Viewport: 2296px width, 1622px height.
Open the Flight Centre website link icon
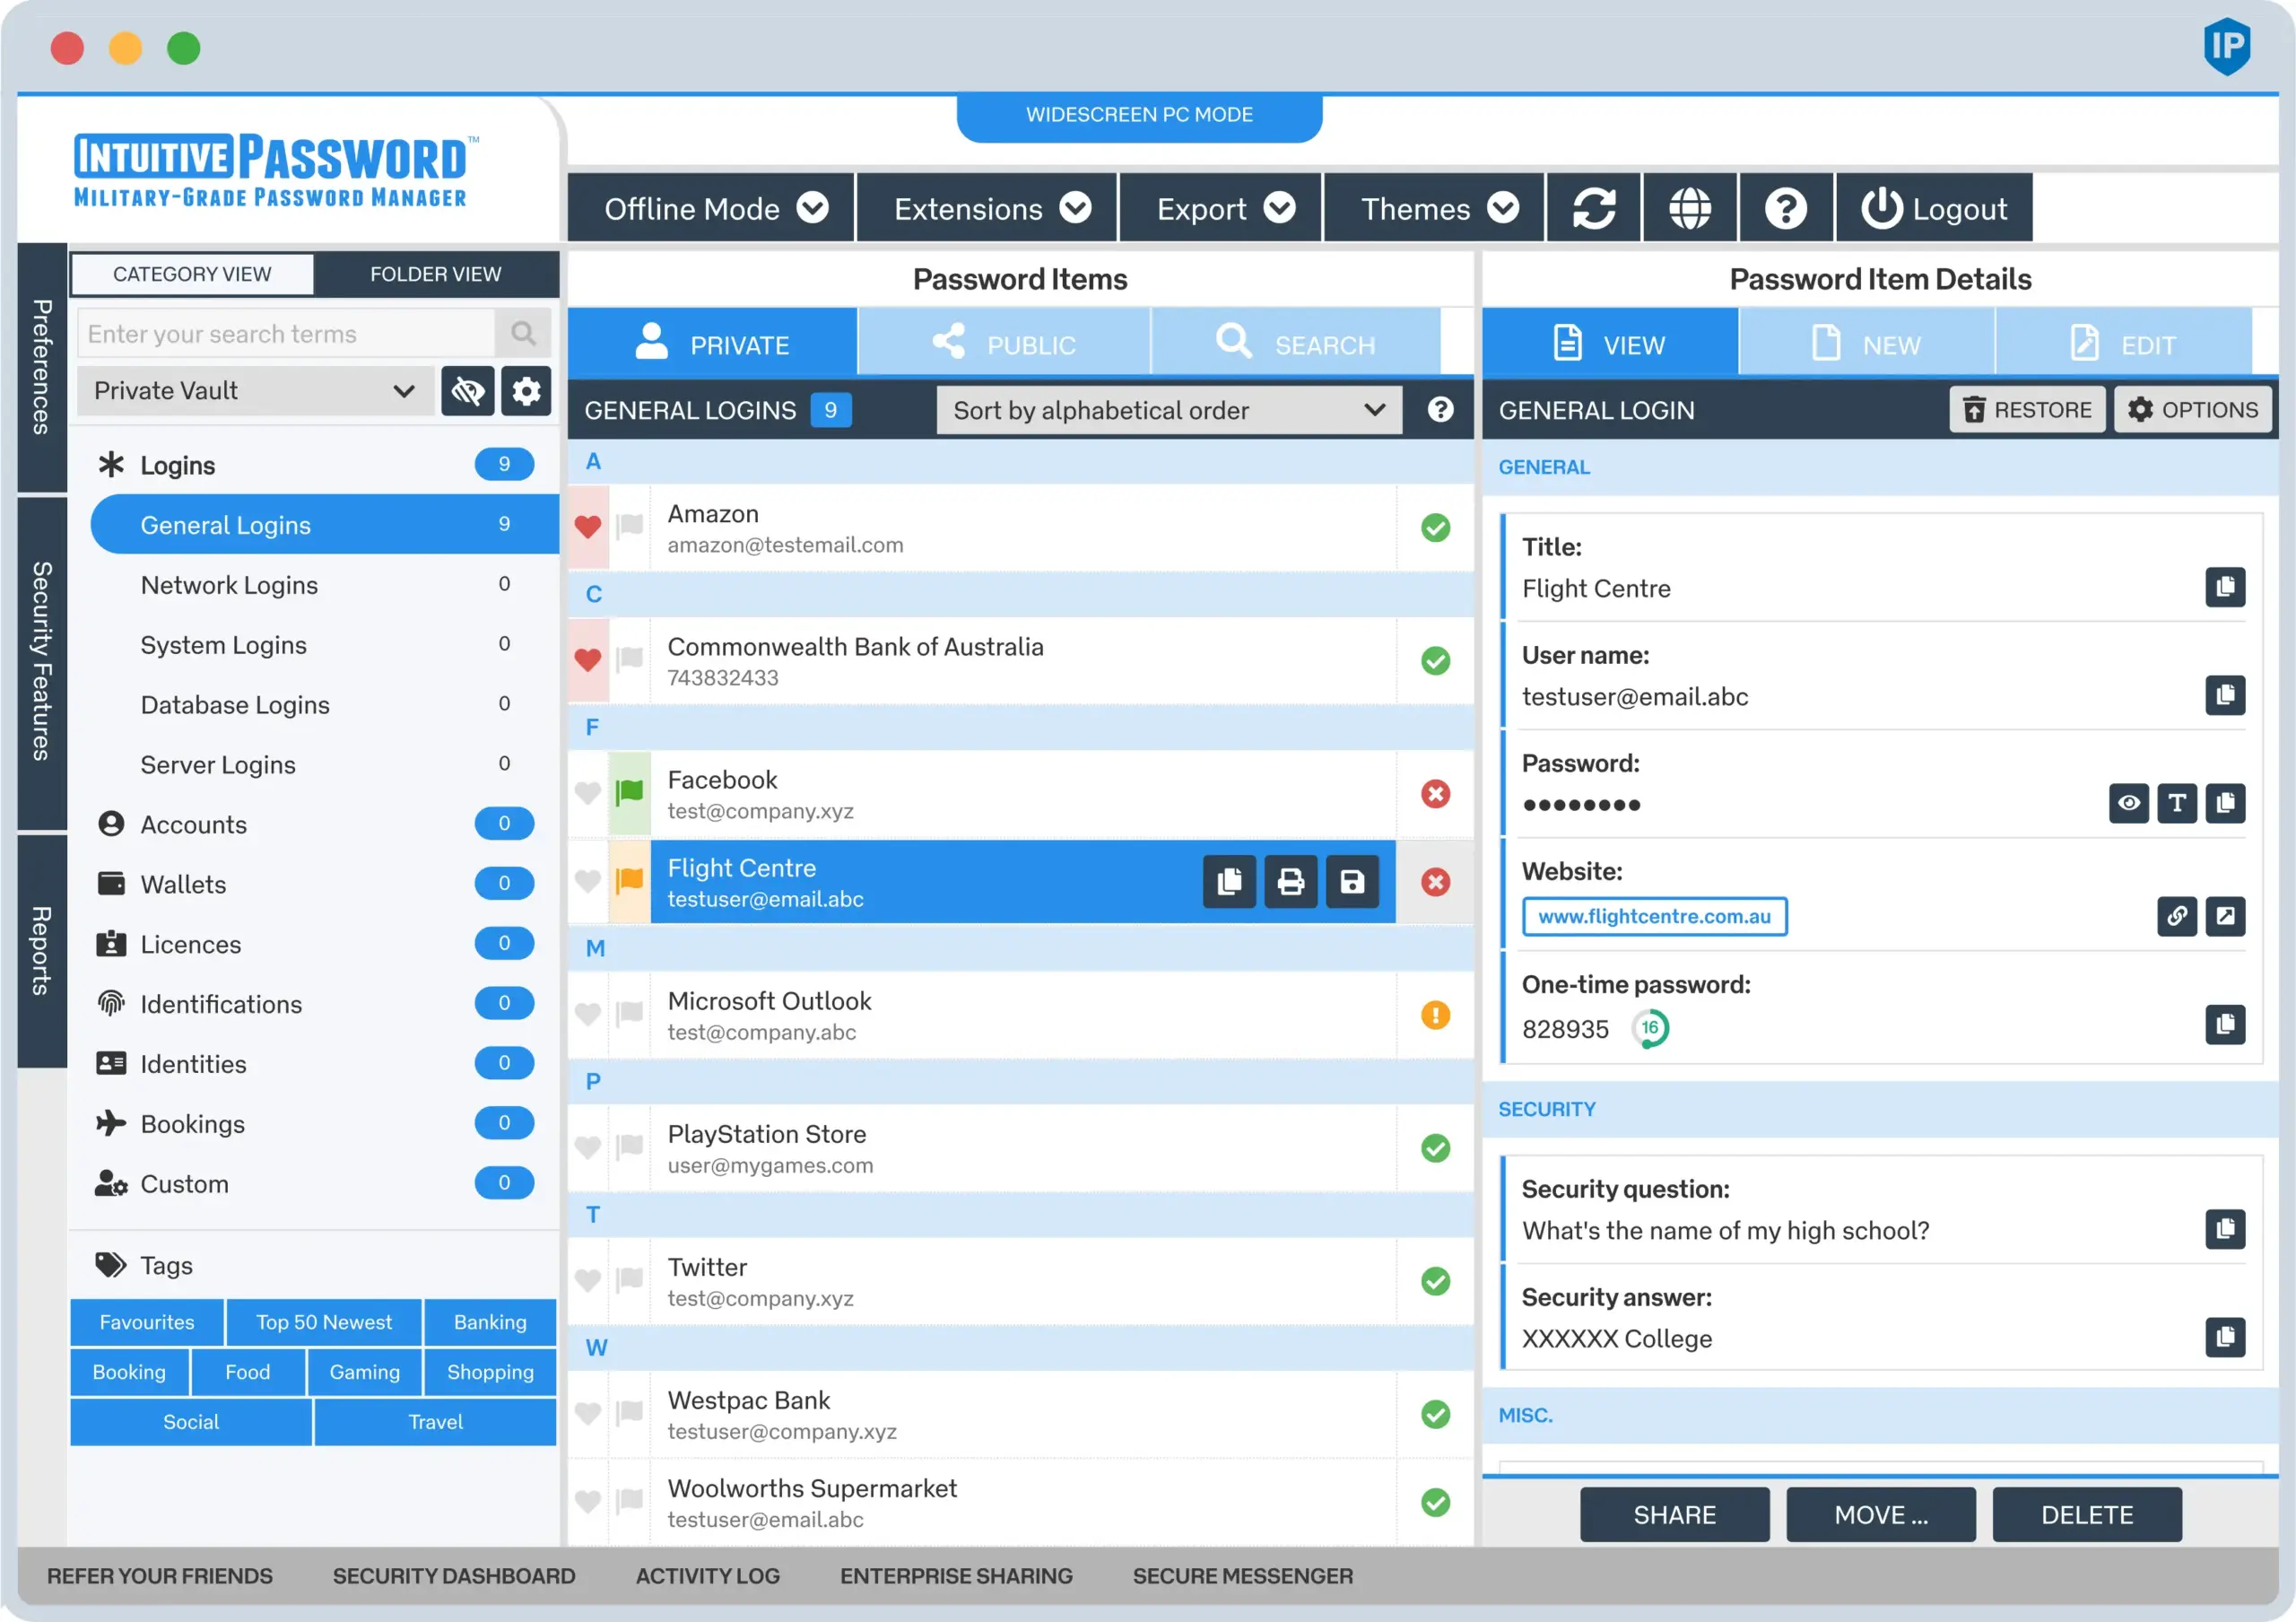pos(2177,916)
